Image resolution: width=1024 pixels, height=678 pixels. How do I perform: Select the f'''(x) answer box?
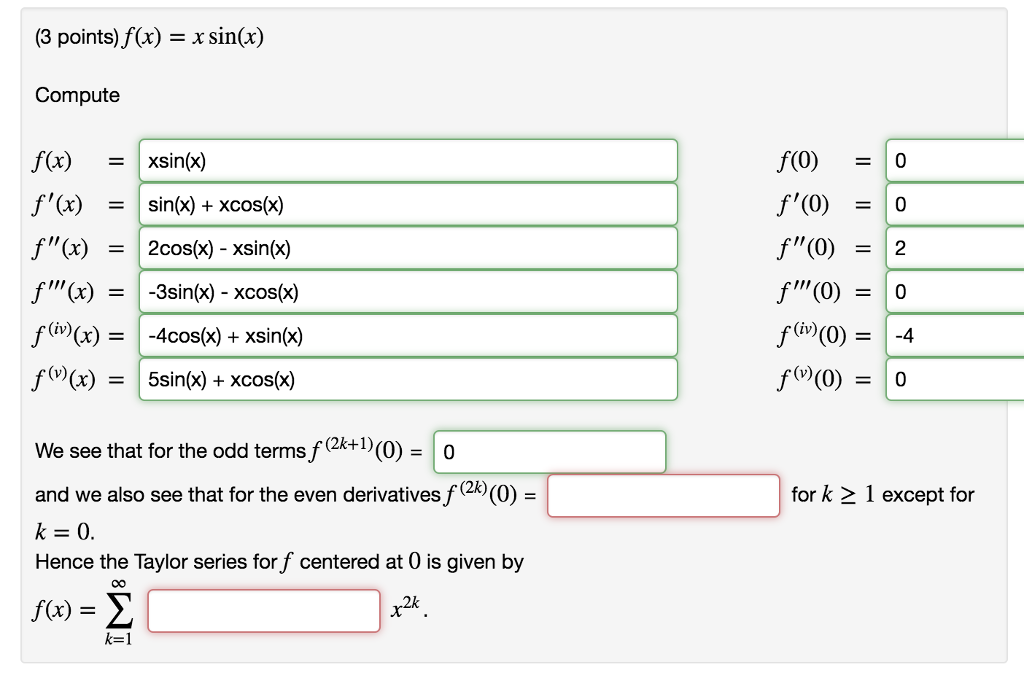(x=408, y=291)
